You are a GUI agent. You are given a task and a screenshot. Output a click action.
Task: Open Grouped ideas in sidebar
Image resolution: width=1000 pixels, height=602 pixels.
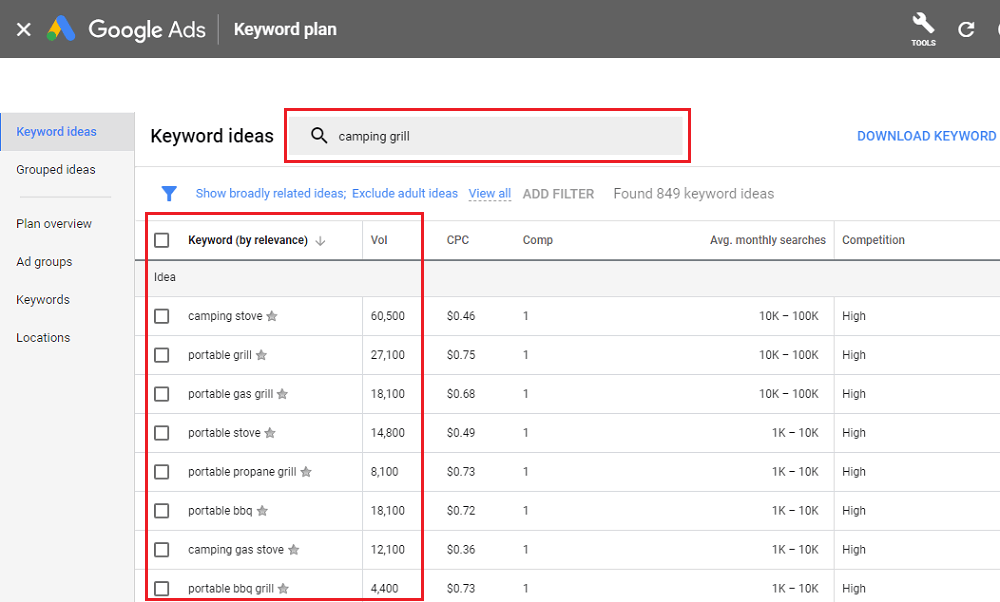(56, 170)
